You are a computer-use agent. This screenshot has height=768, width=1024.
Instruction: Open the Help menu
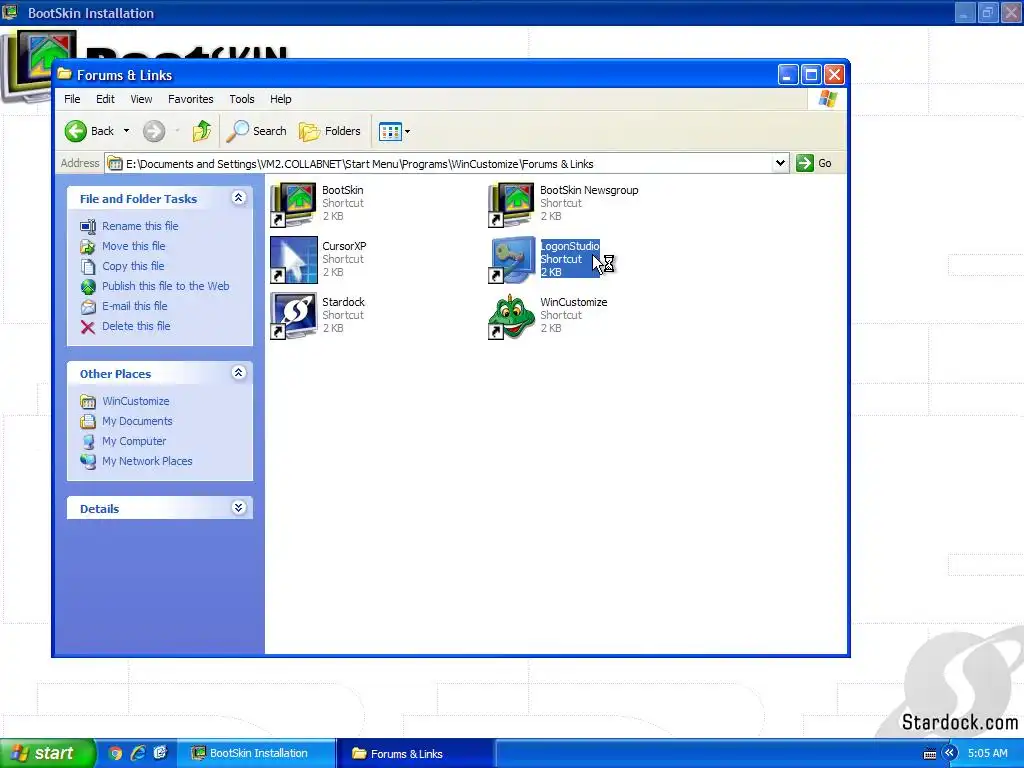[281, 99]
